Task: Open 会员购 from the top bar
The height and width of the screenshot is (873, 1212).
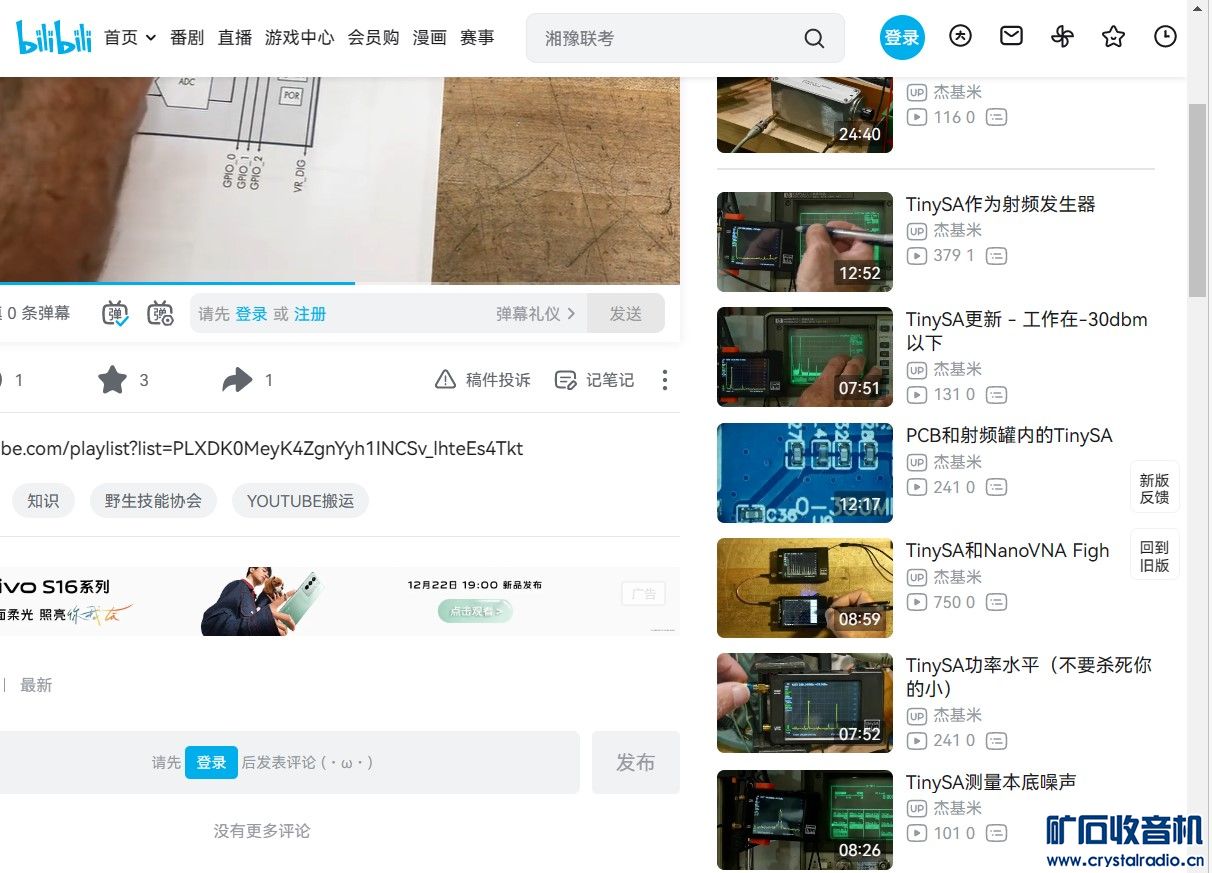Action: 373,37
